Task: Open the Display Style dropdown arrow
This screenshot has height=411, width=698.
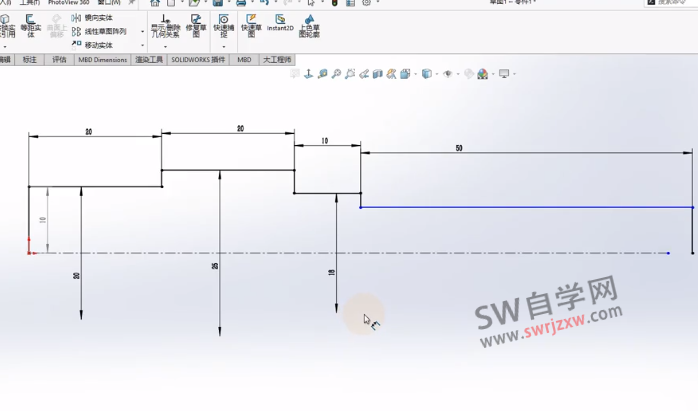Action: pyautogui.click(x=437, y=74)
